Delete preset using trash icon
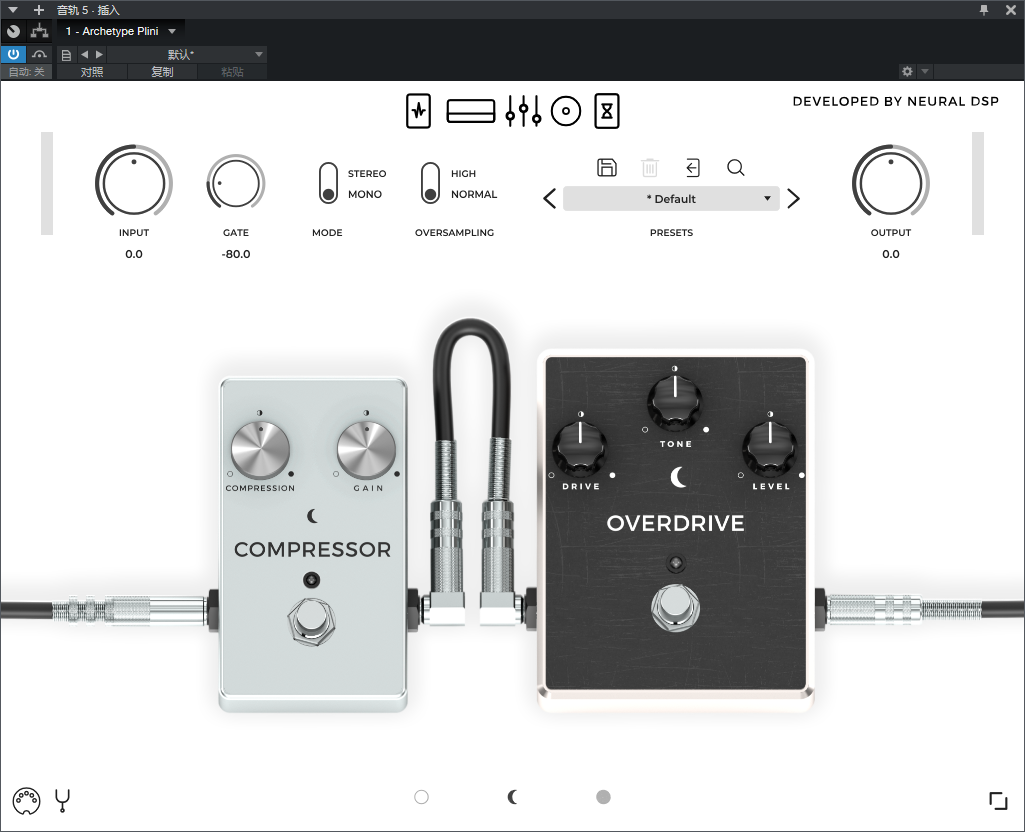Viewport: 1025px width, 832px height. coord(650,168)
